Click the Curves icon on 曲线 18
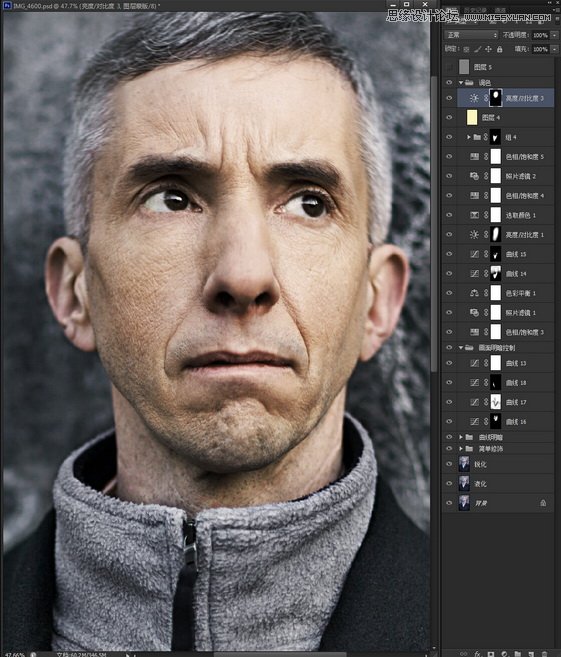The width and height of the screenshot is (561, 657). (x=474, y=383)
